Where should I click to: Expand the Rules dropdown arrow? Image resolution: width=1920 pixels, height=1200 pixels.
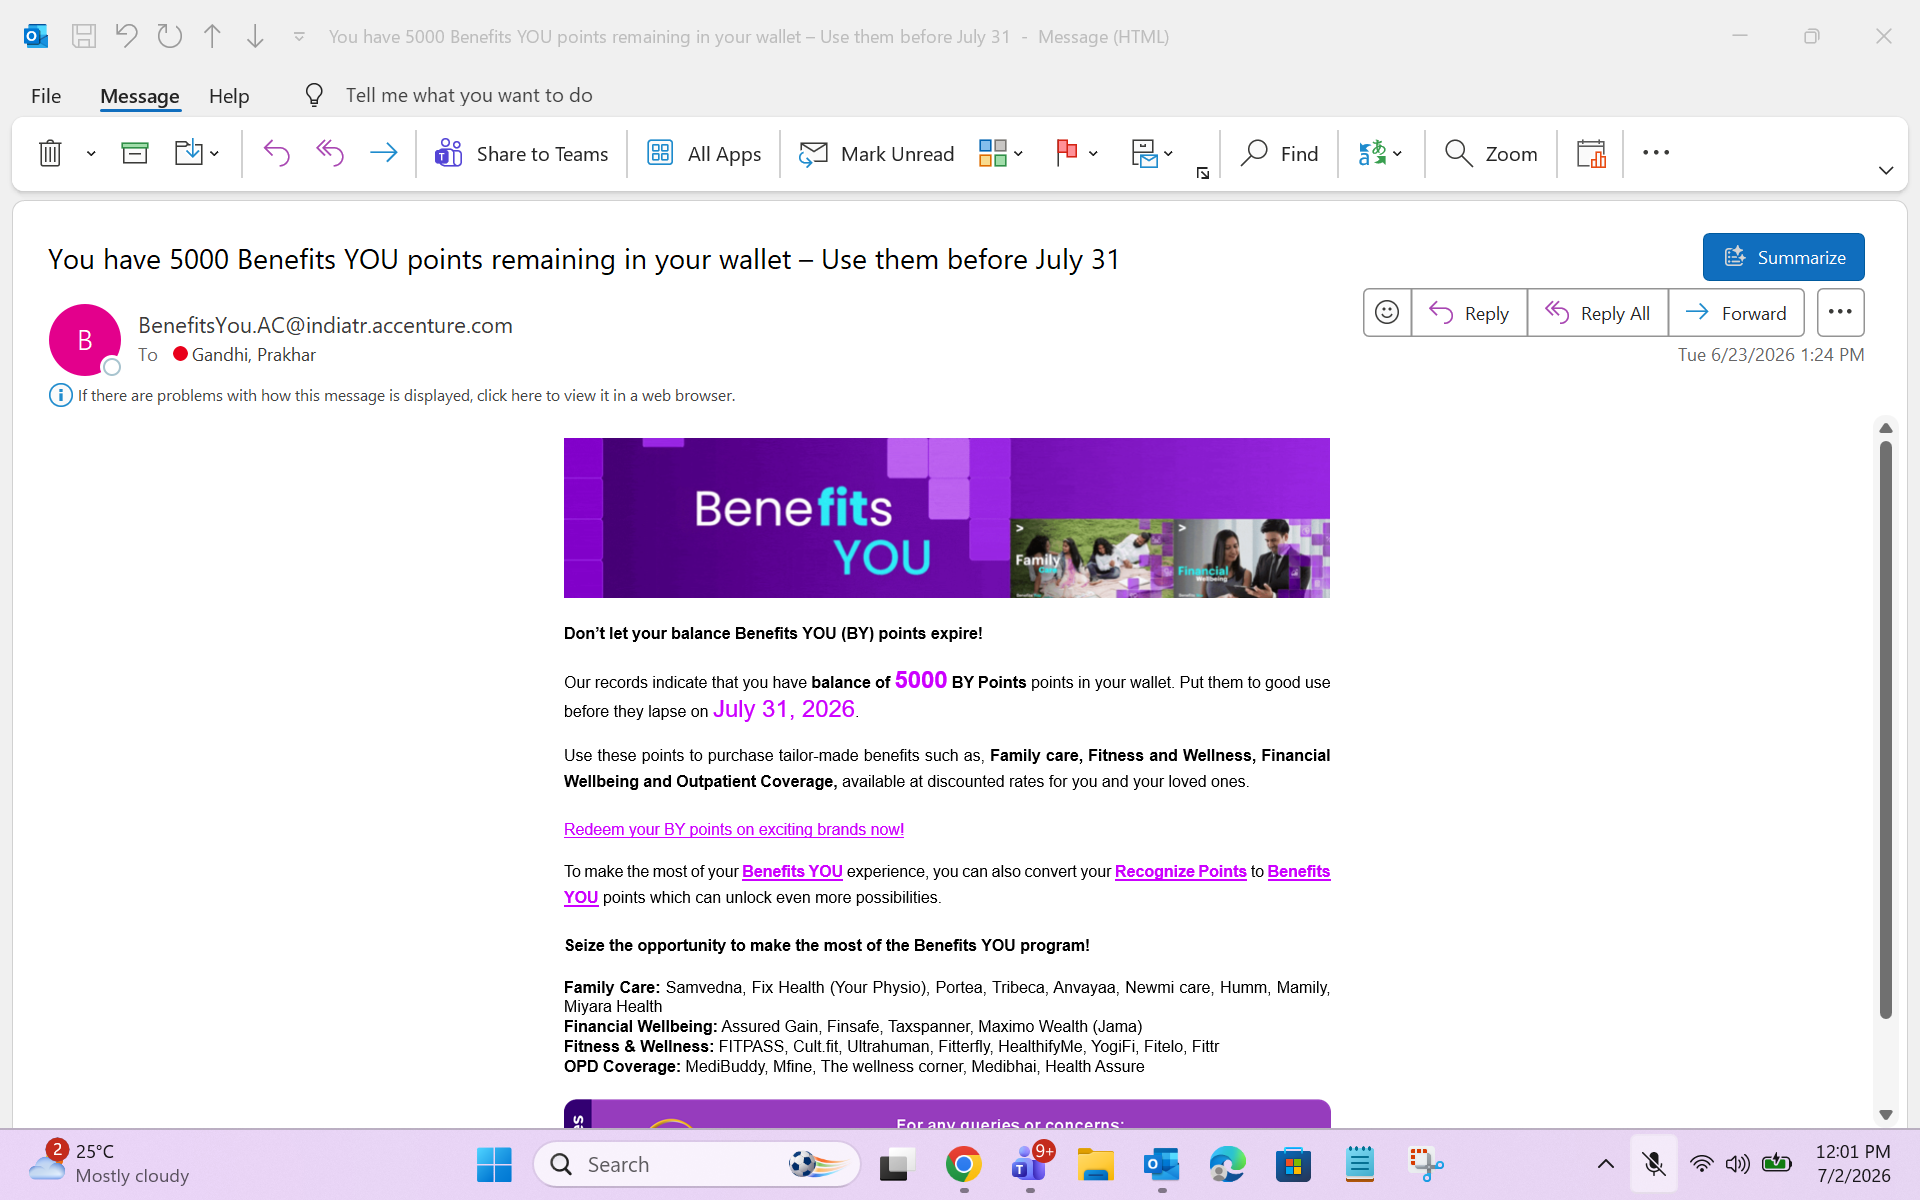(x=1169, y=154)
